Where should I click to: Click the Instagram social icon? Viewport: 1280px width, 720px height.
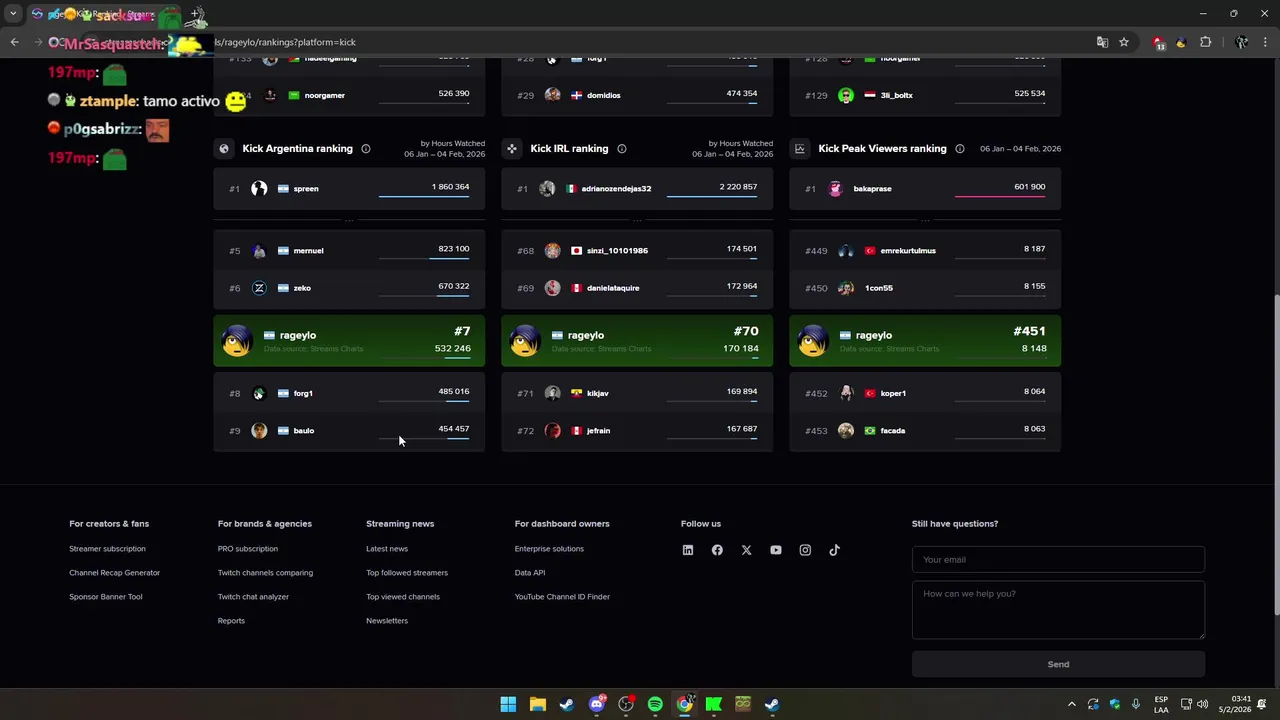click(x=805, y=550)
